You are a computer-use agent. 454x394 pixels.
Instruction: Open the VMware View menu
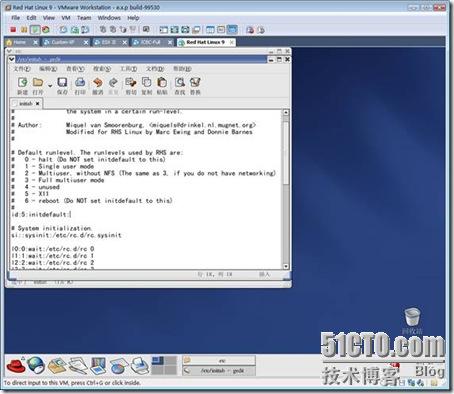[x=49, y=18]
